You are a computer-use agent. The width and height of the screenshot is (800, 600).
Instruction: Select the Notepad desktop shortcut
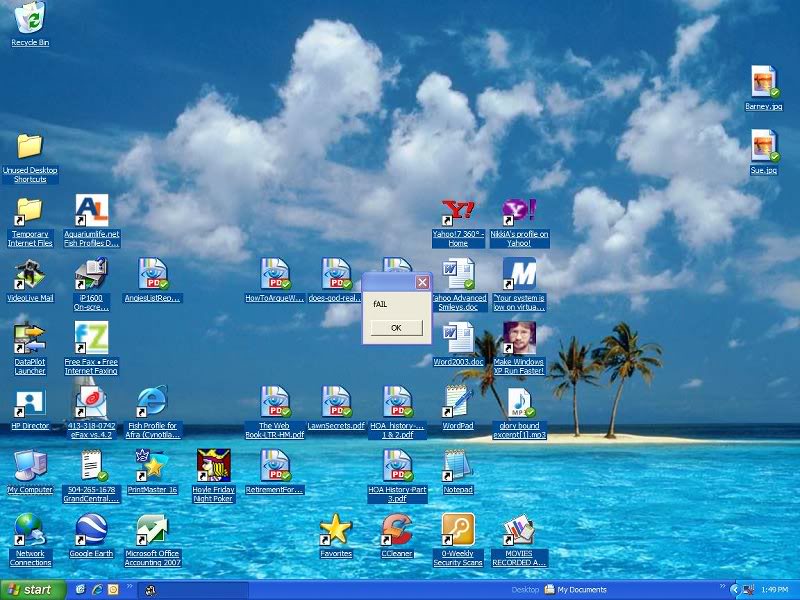[x=458, y=466]
